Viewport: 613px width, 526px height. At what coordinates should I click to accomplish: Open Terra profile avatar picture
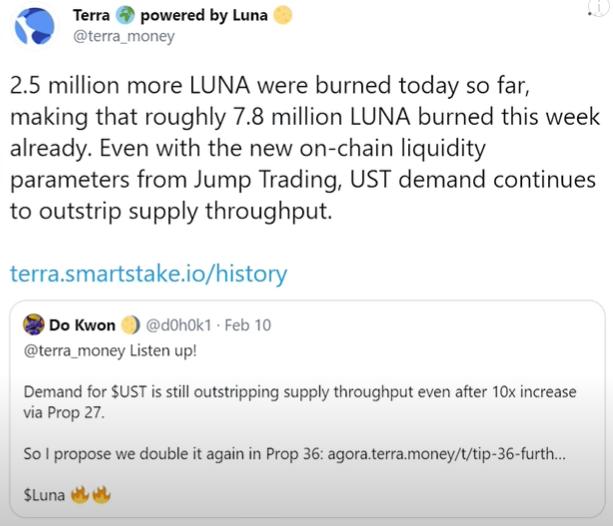click(34, 26)
